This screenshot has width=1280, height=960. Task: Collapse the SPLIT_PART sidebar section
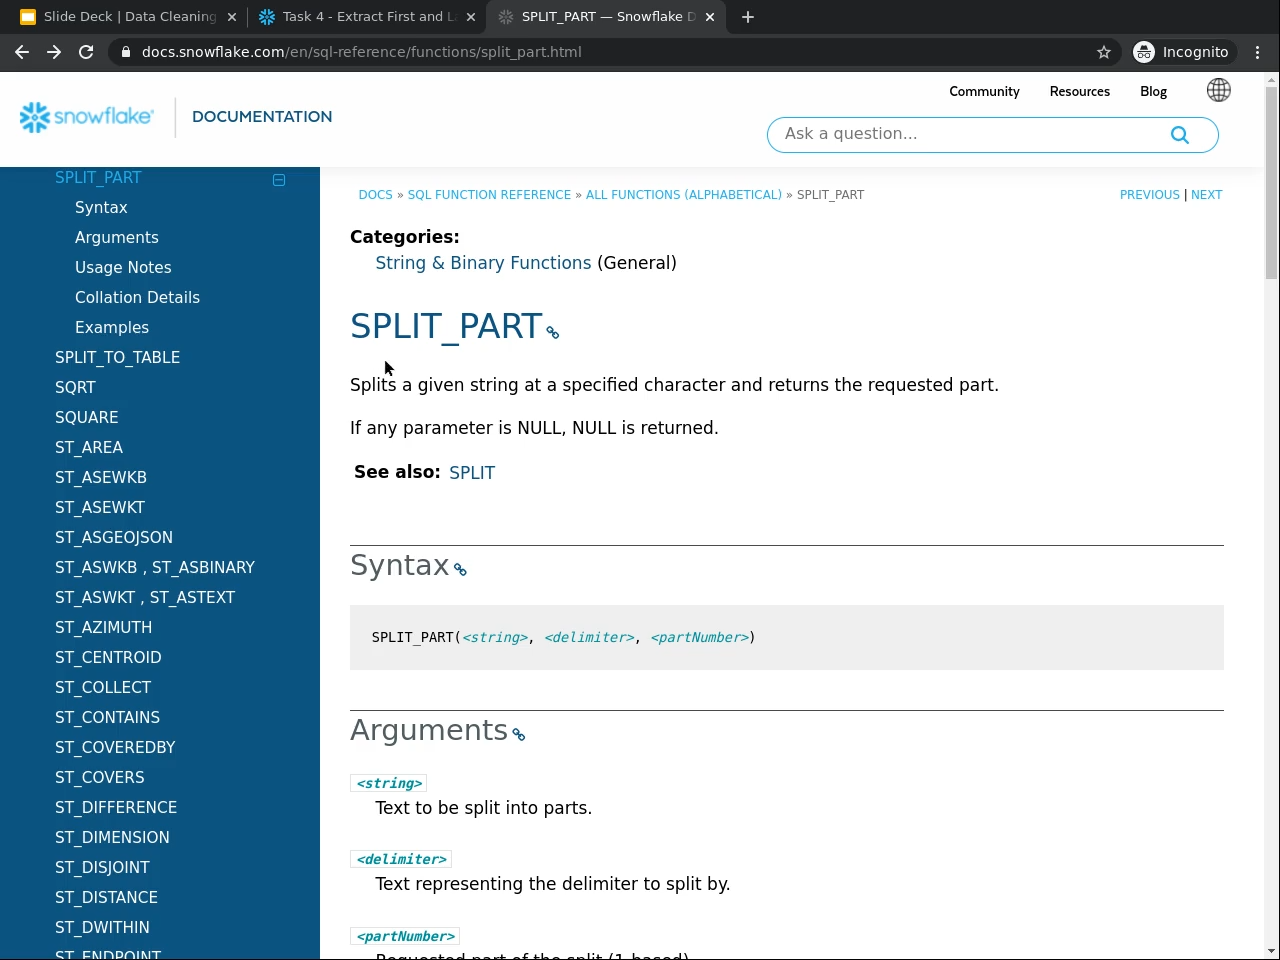279,180
